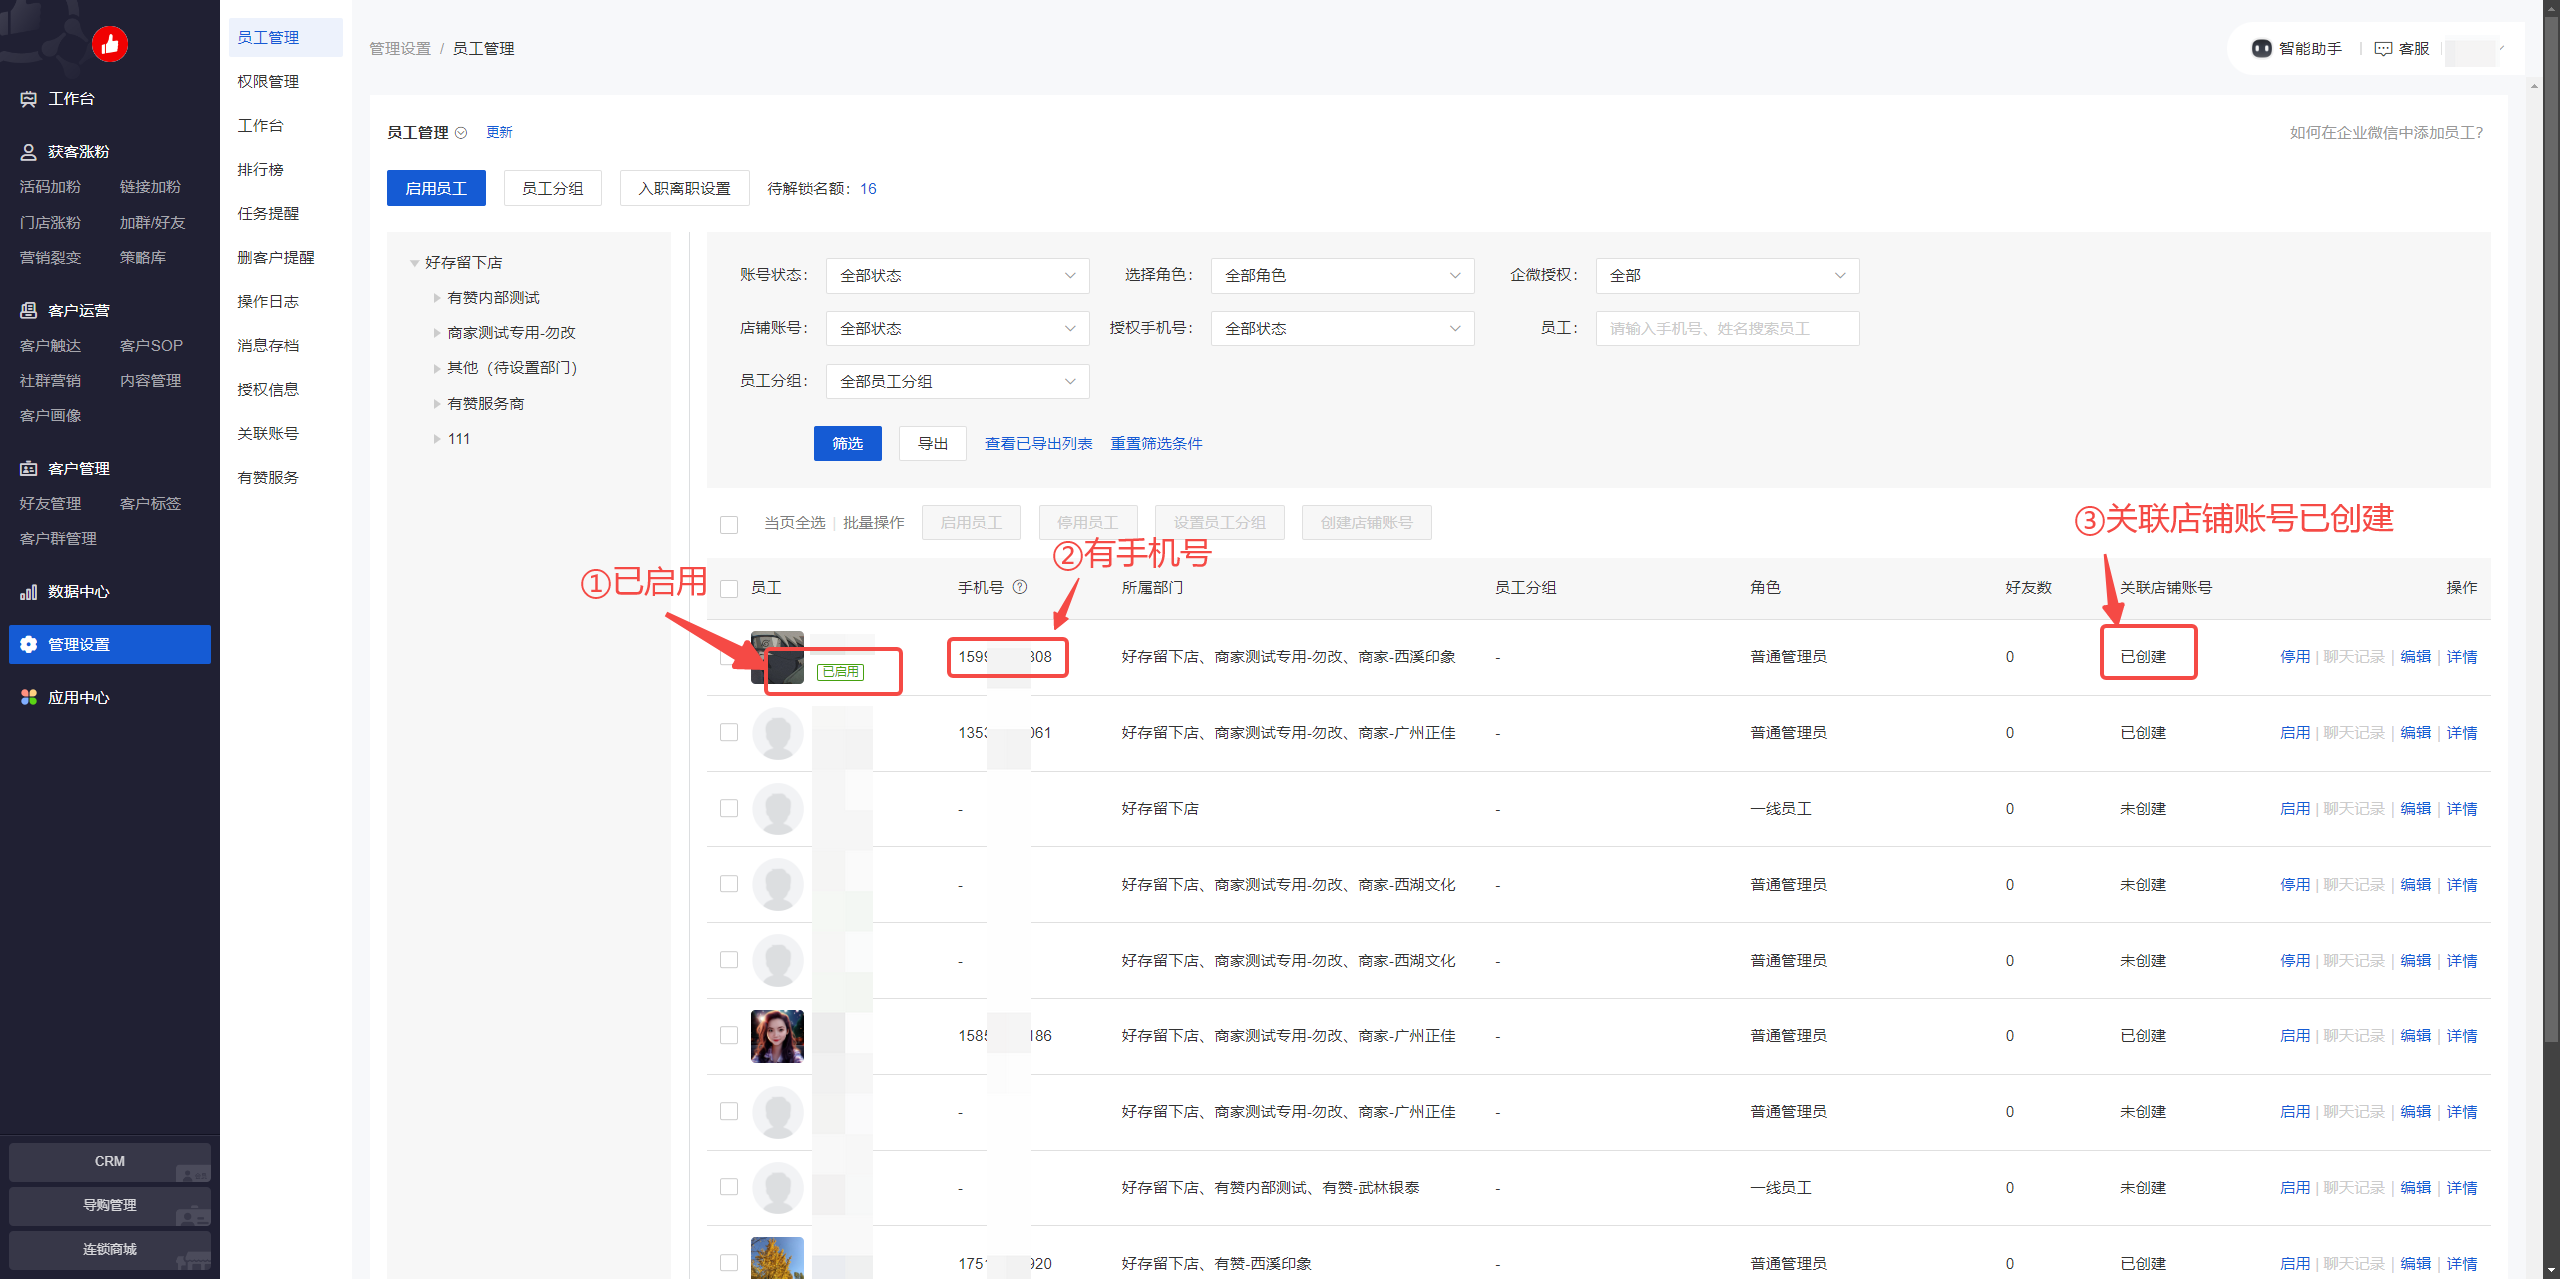Switch to the 员工分组 tab
The width and height of the screenshot is (2560, 1279).
tap(552, 188)
